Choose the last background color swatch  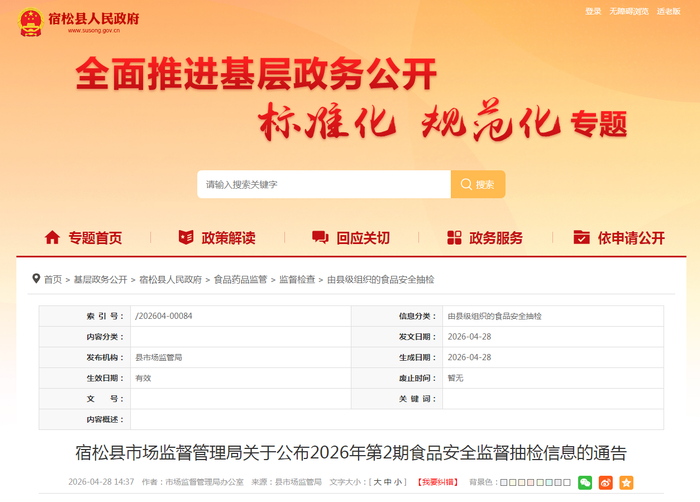pyautogui.click(x=567, y=482)
